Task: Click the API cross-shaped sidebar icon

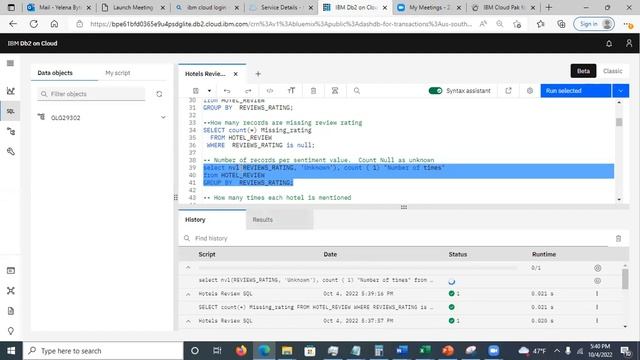Action: click(x=11, y=291)
